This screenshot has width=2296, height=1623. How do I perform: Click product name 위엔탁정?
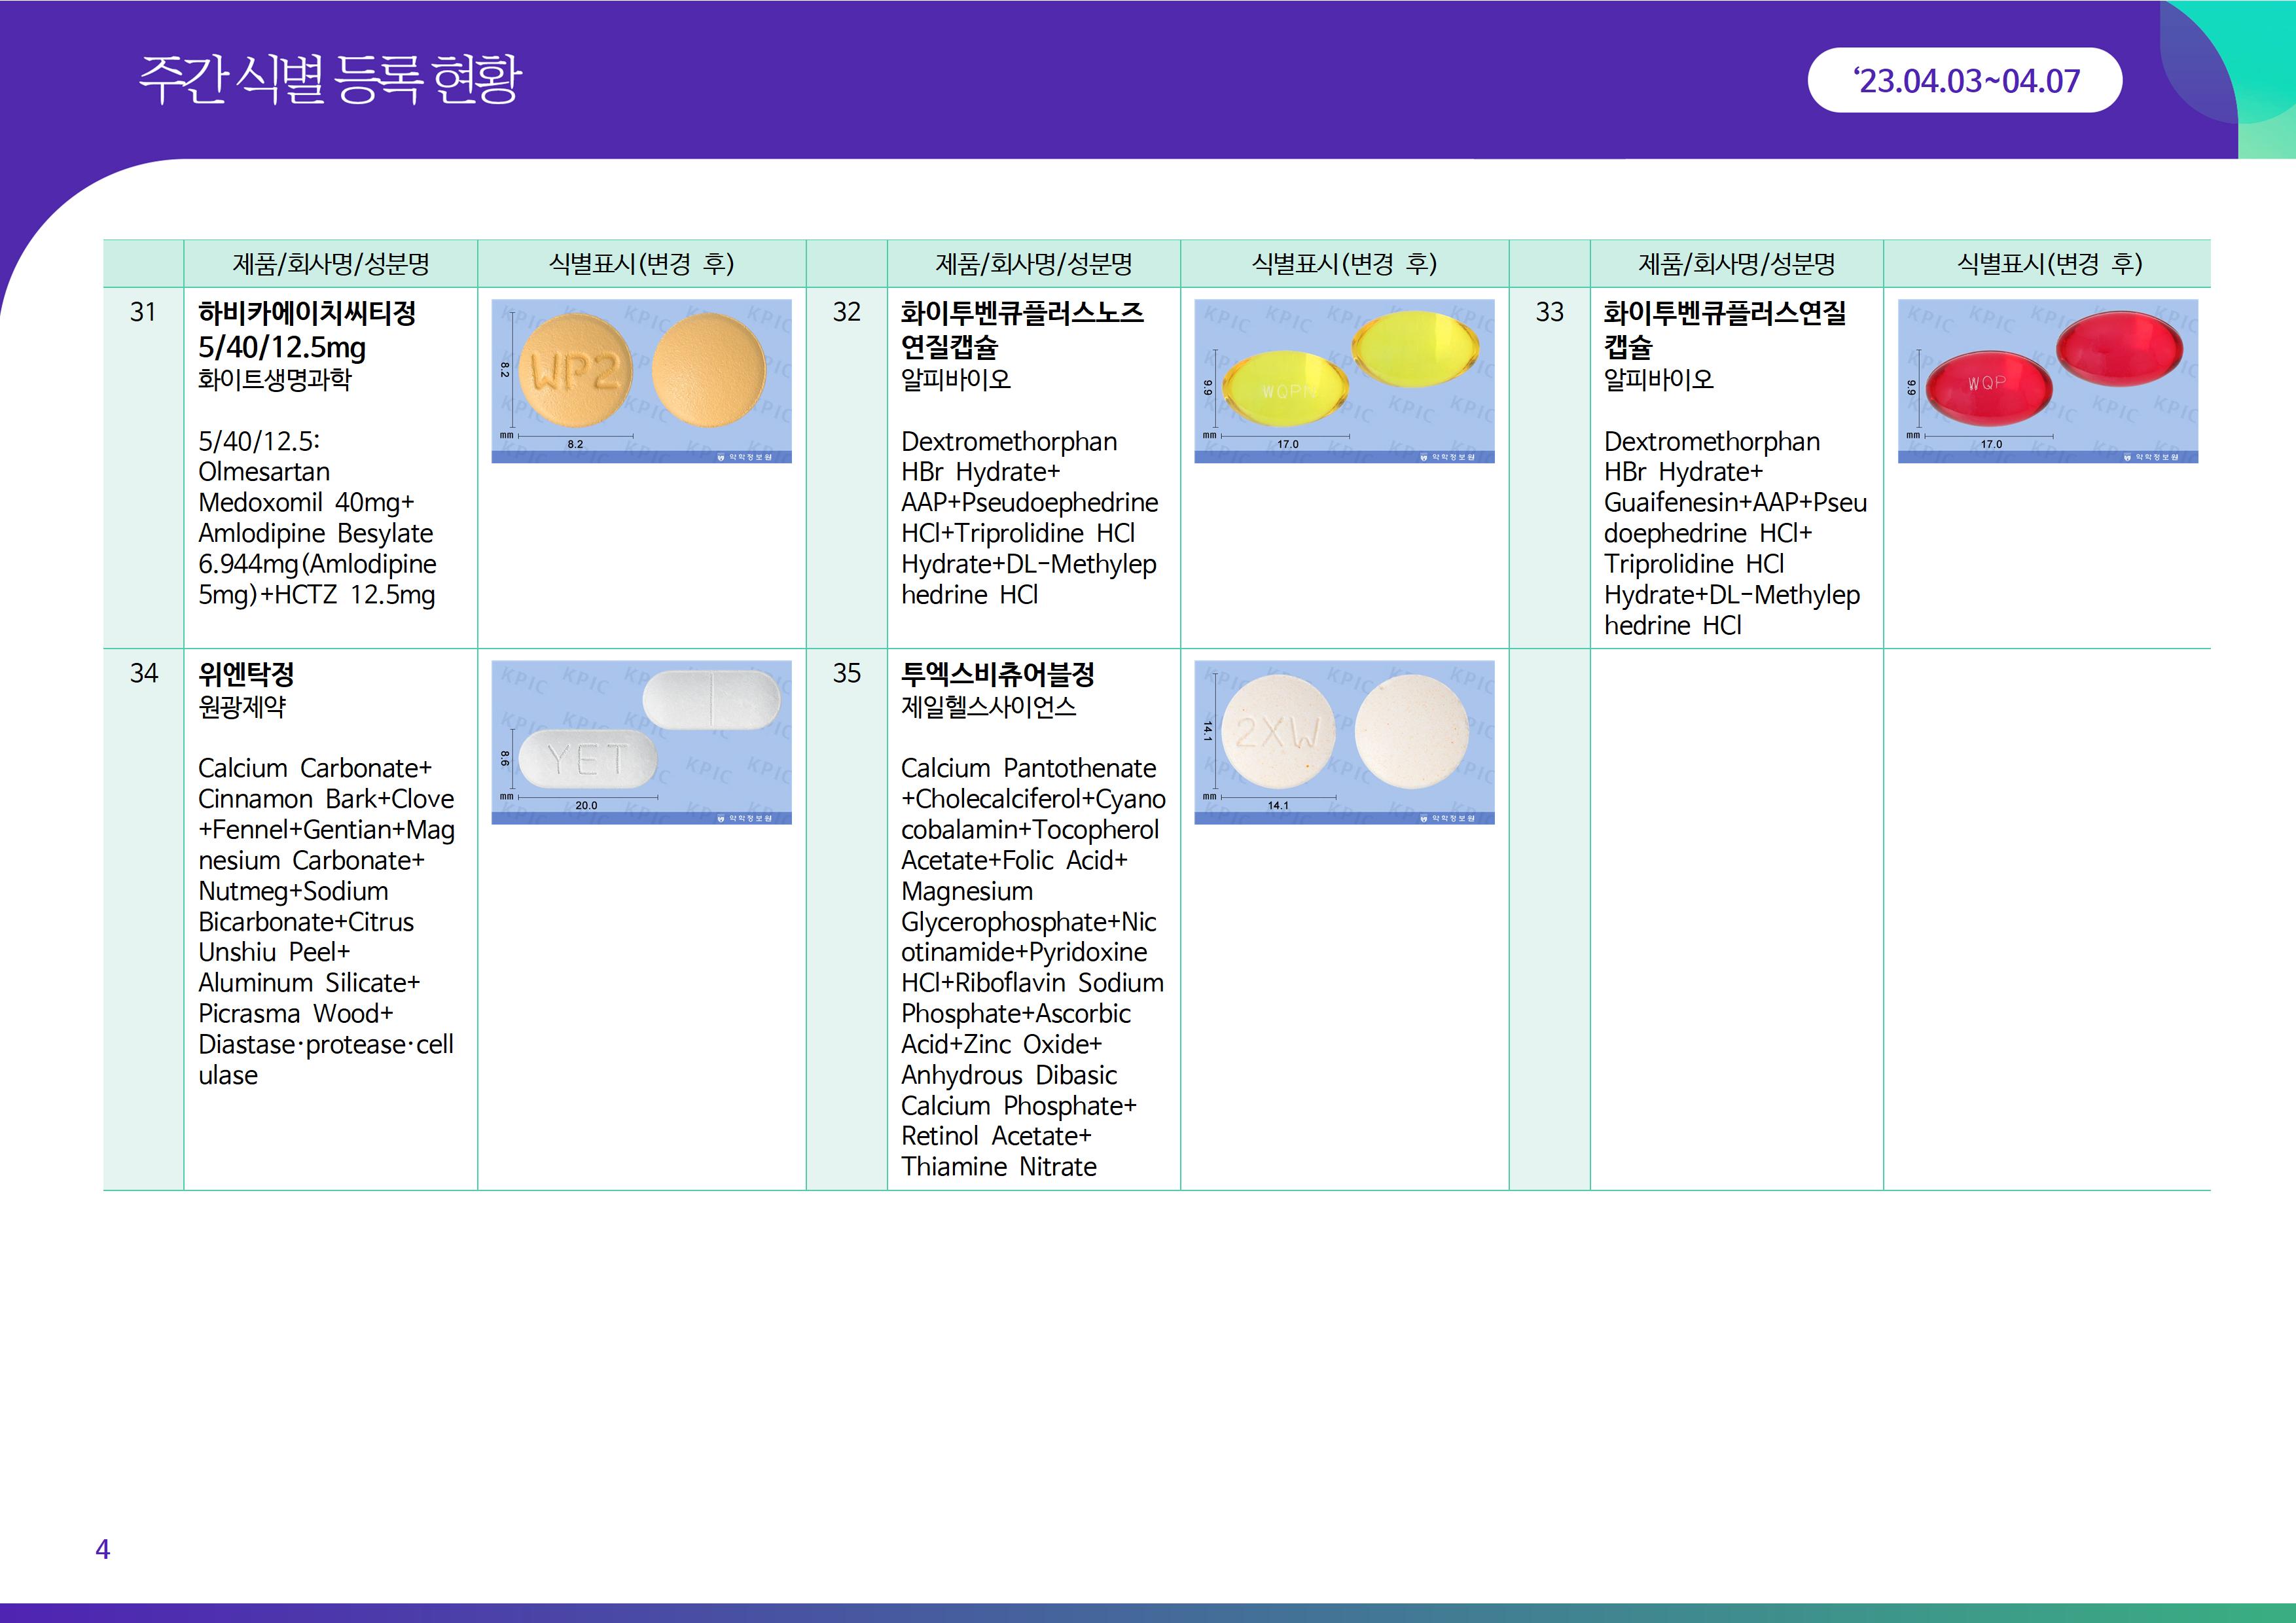pos(246,674)
